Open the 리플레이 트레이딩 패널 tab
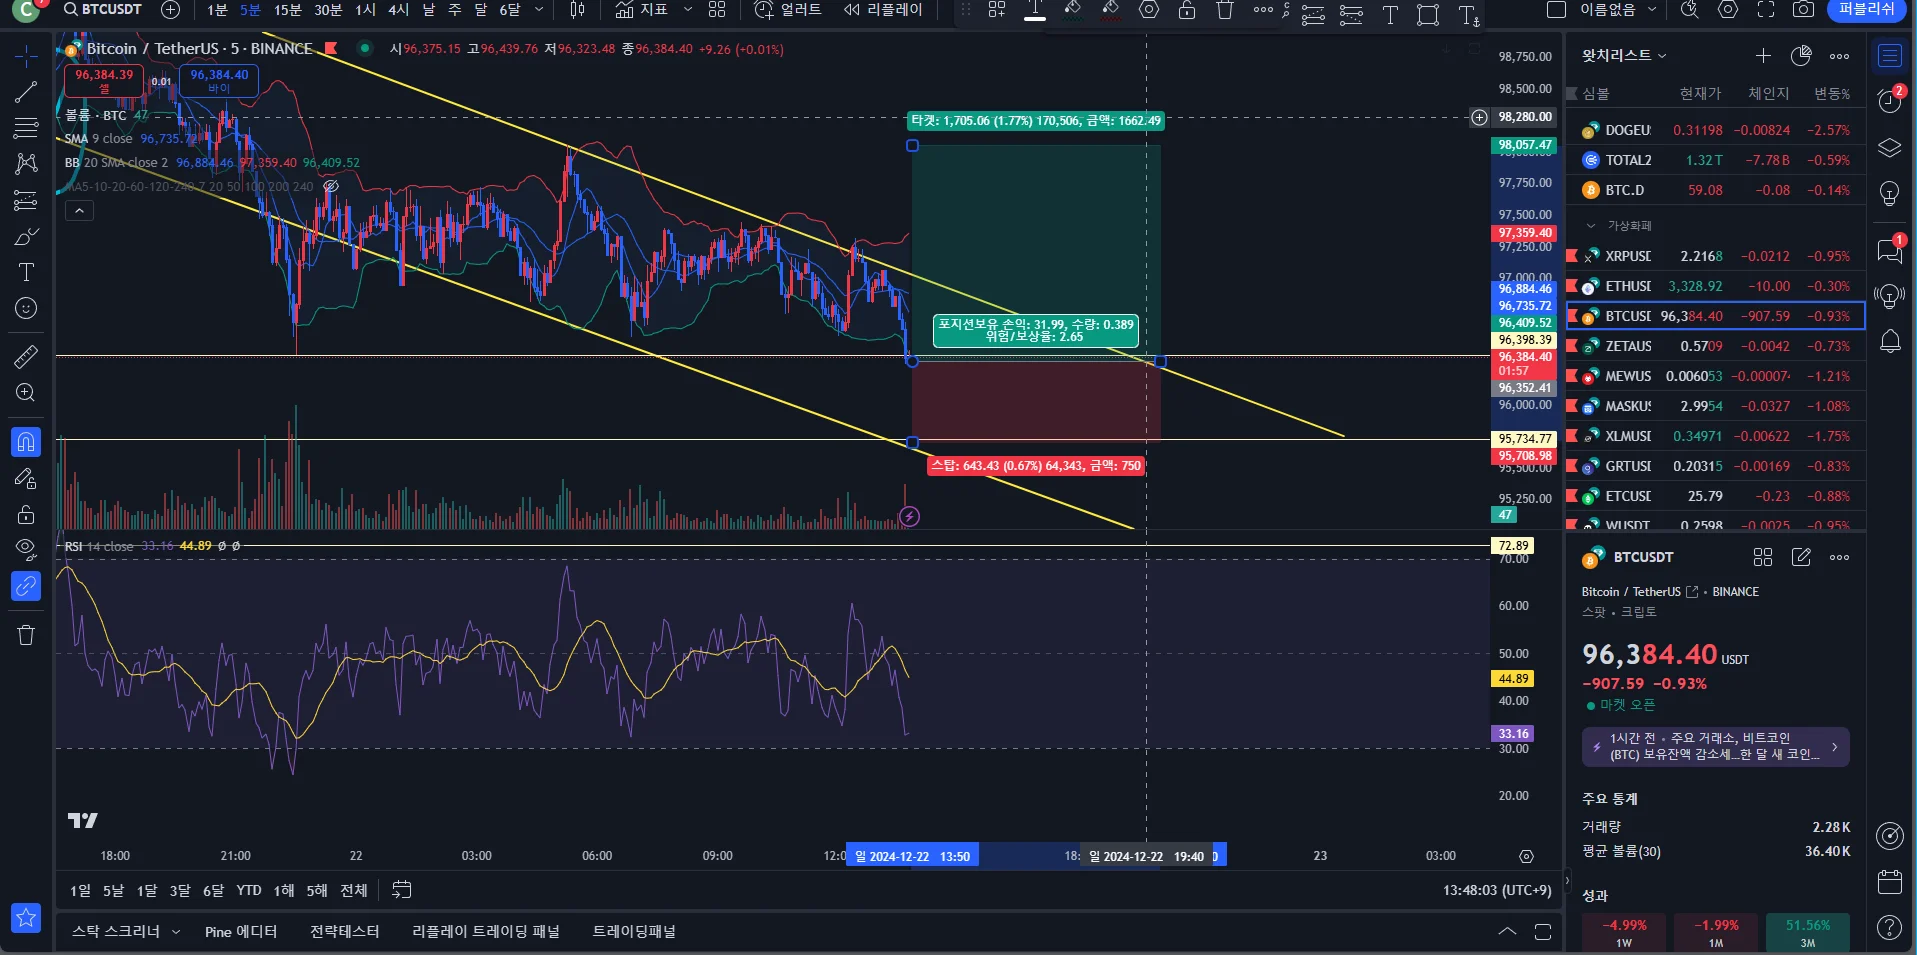1917x955 pixels. (x=486, y=931)
